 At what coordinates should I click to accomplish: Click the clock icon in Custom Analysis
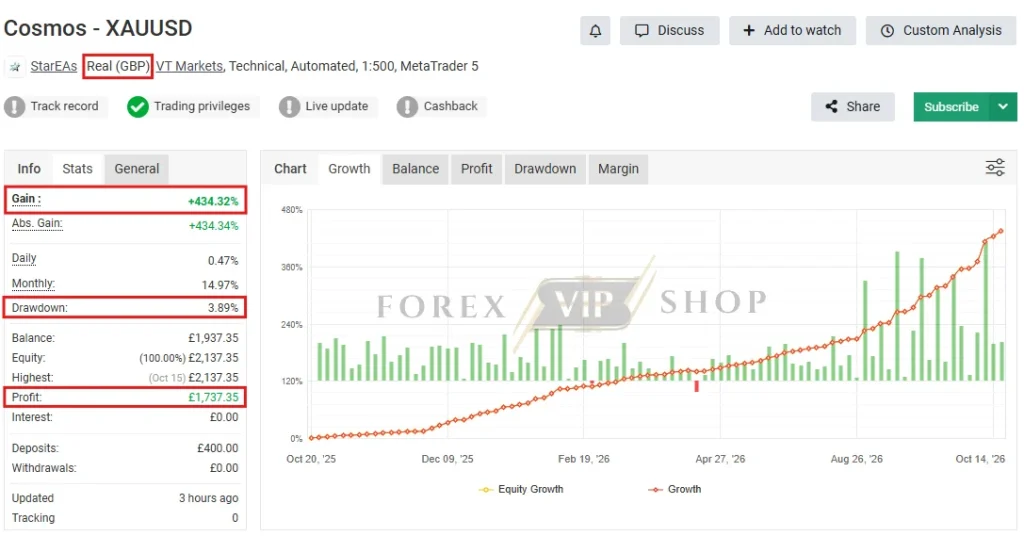tap(887, 31)
